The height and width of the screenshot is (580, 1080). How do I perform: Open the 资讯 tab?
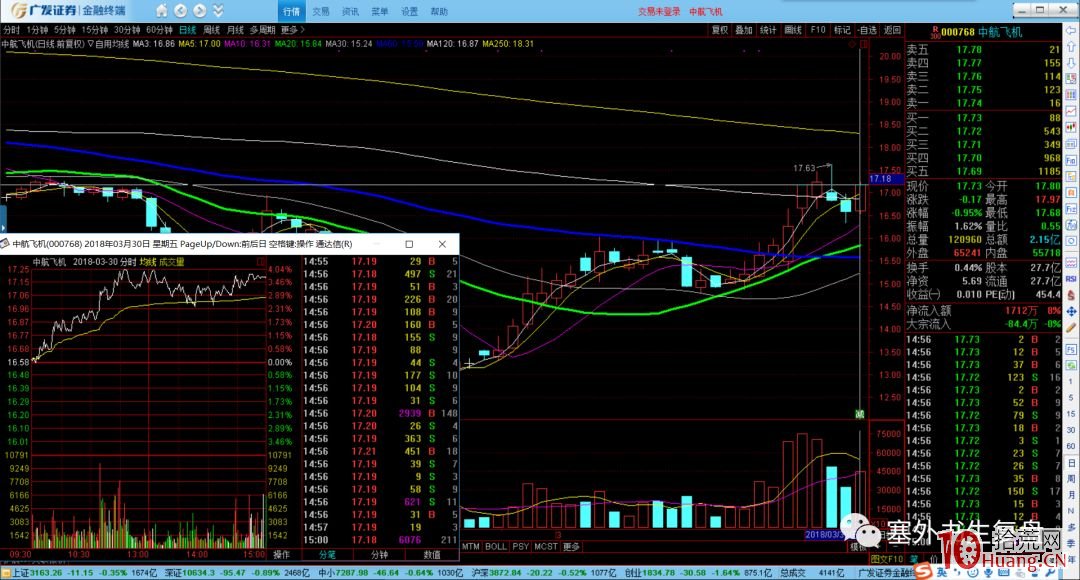coord(351,12)
